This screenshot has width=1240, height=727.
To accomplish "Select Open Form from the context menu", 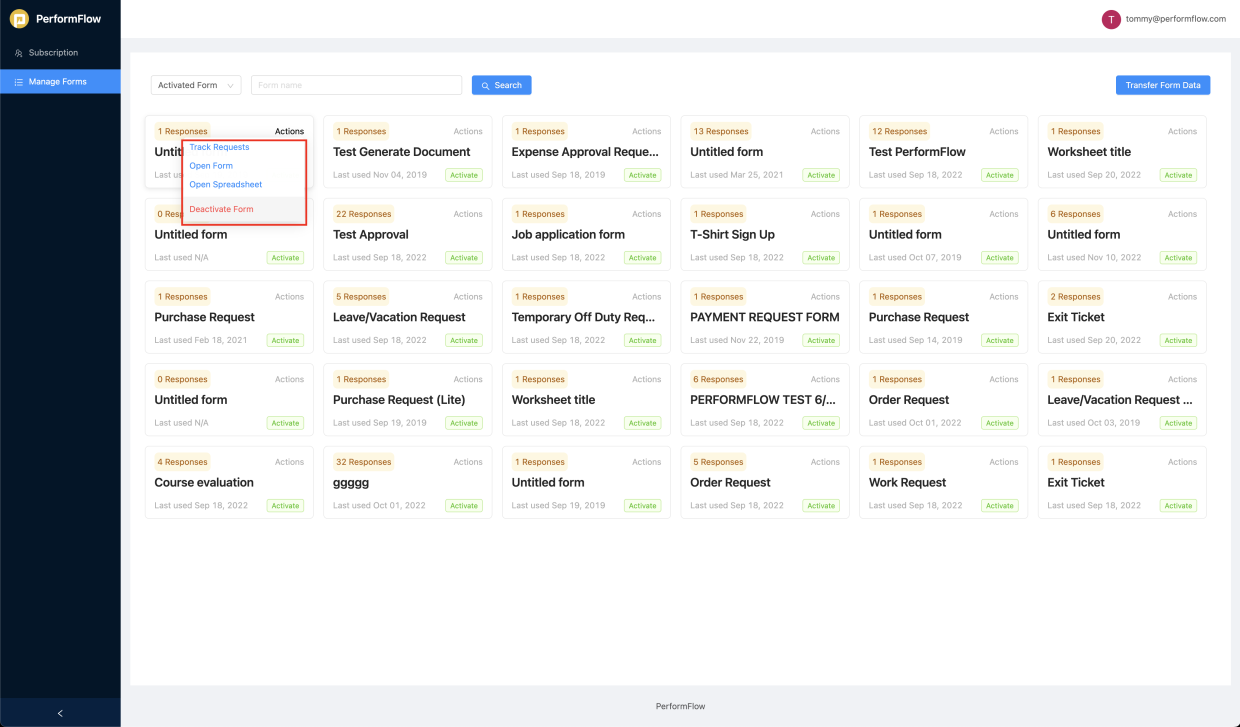I will [x=211, y=165].
